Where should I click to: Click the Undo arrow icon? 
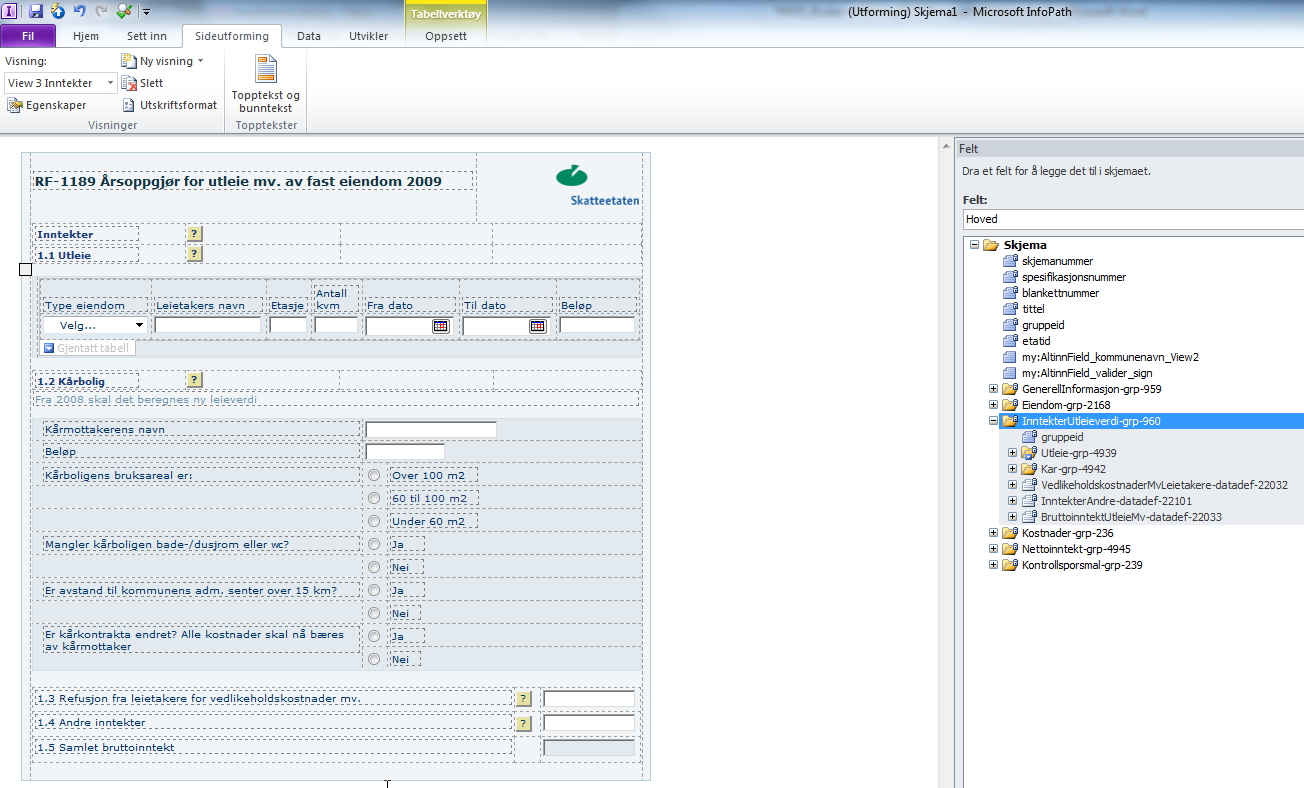[79, 11]
